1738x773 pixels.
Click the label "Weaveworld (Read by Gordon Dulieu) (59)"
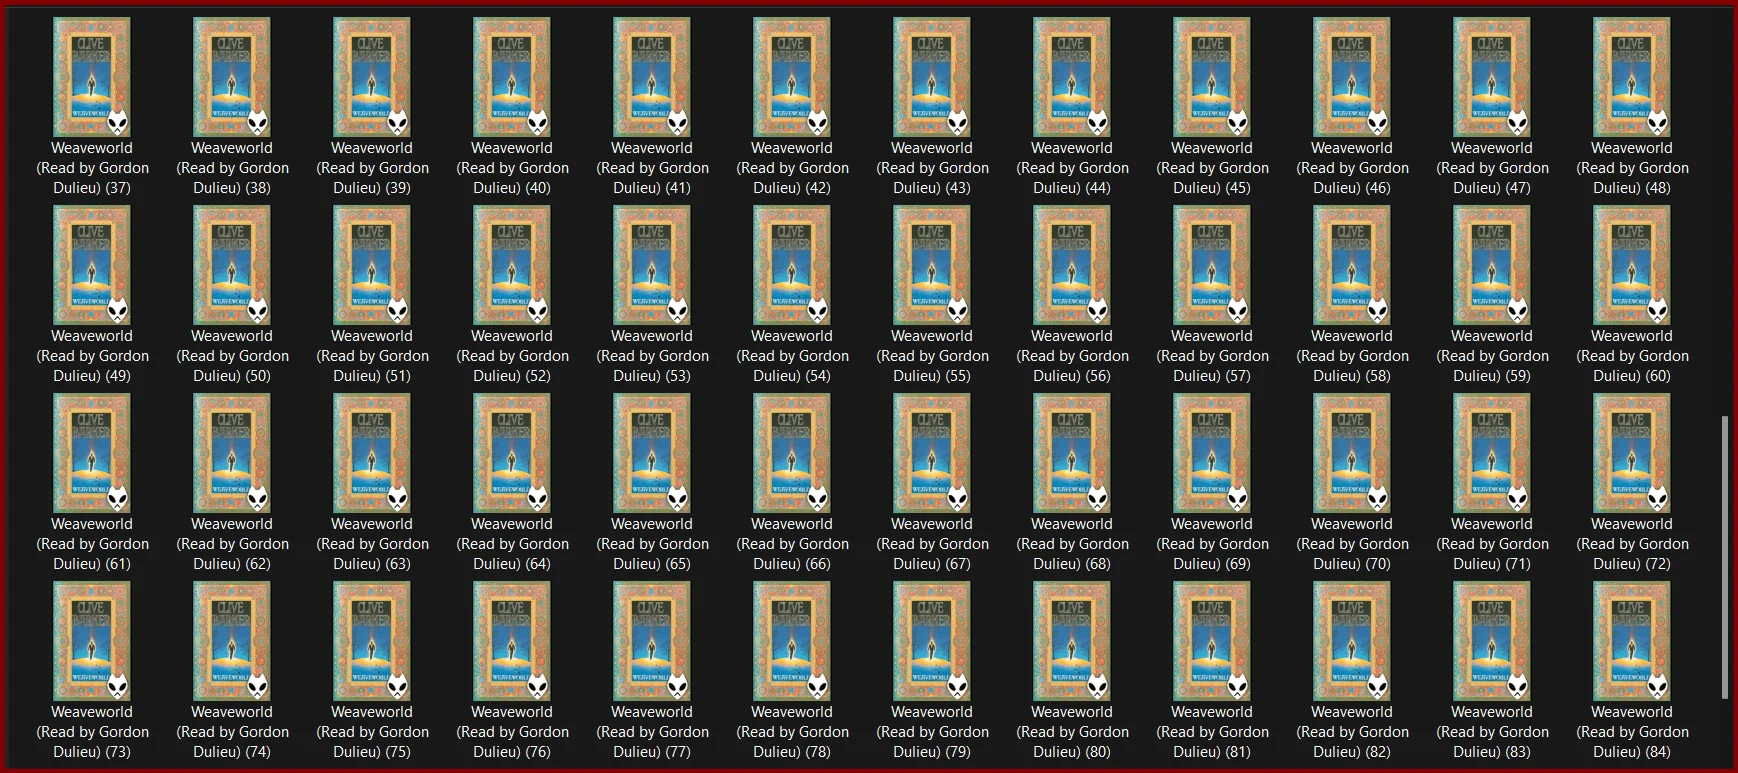tap(1492, 356)
